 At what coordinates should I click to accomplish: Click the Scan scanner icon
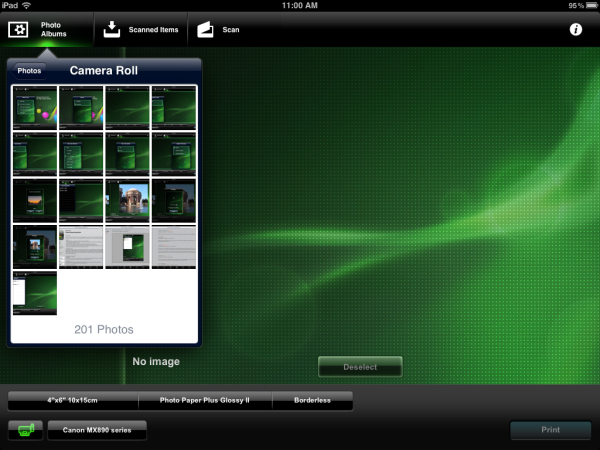(206, 29)
